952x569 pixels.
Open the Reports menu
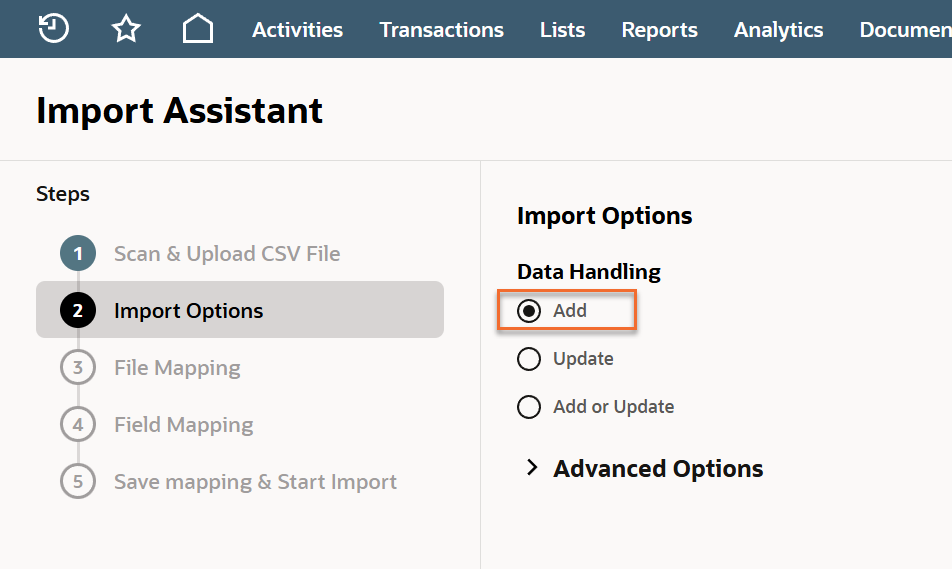coord(659,30)
